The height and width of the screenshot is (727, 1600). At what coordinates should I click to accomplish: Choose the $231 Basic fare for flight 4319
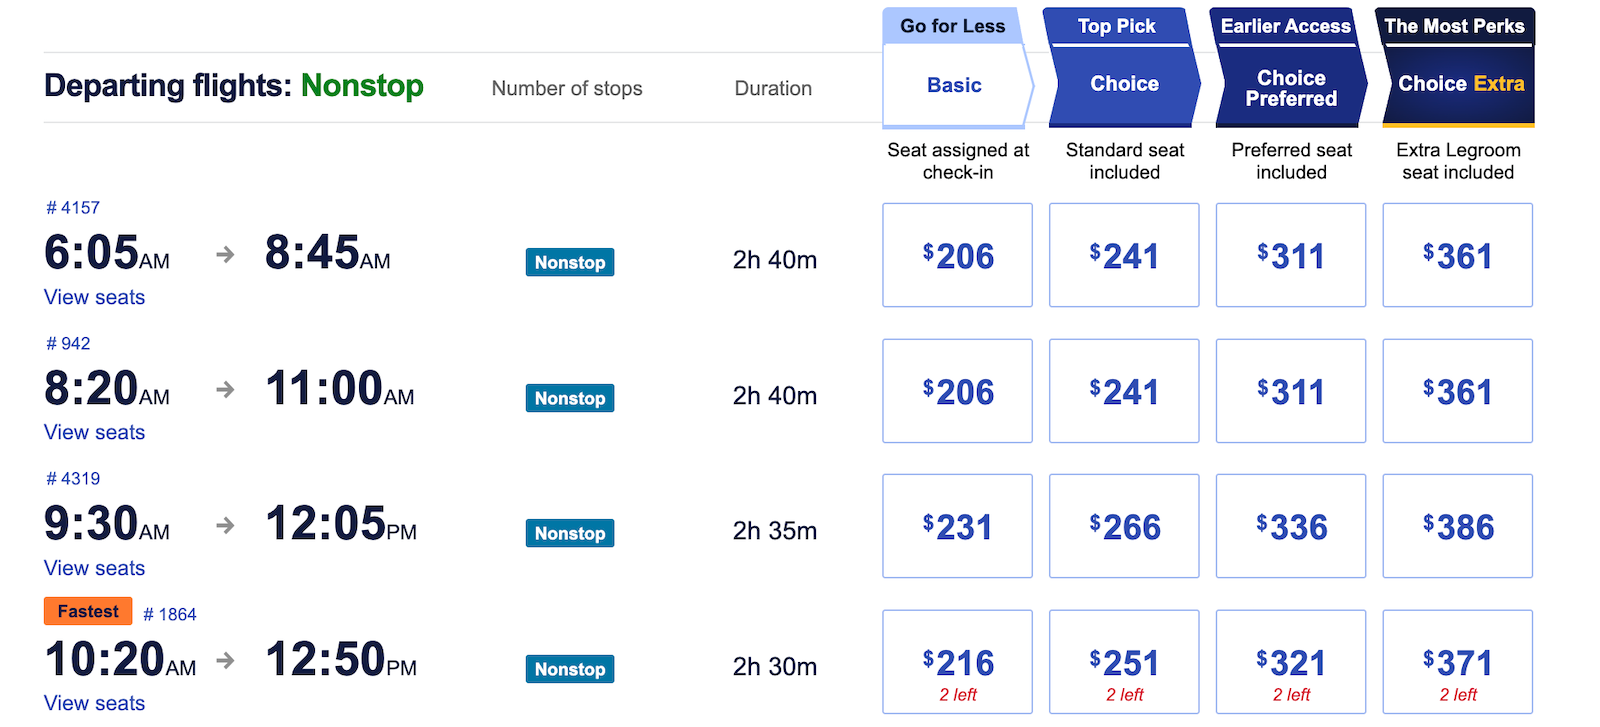pos(956,525)
